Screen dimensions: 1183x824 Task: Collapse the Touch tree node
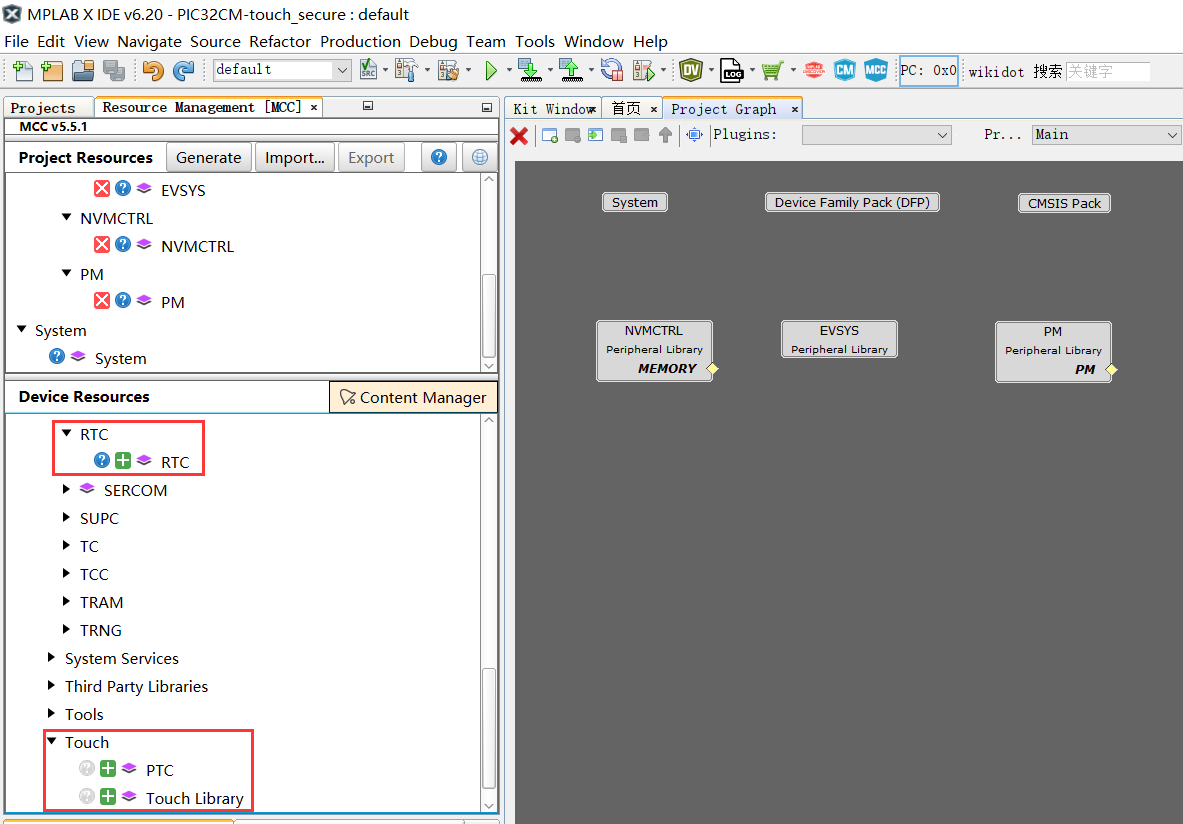[x=51, y=741]
